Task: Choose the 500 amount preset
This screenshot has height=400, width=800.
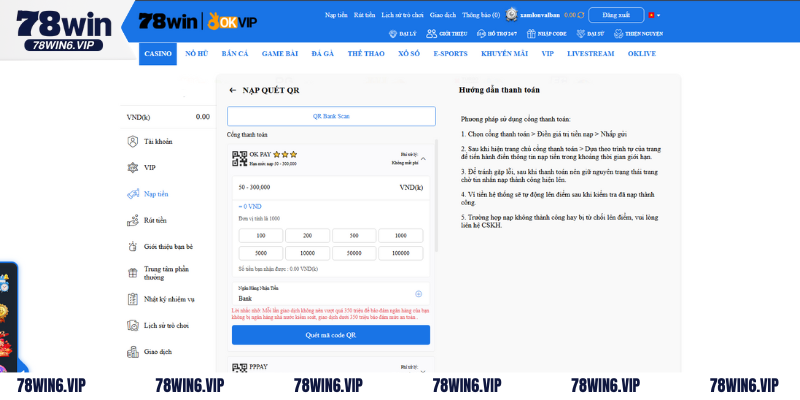Action: 354,236
